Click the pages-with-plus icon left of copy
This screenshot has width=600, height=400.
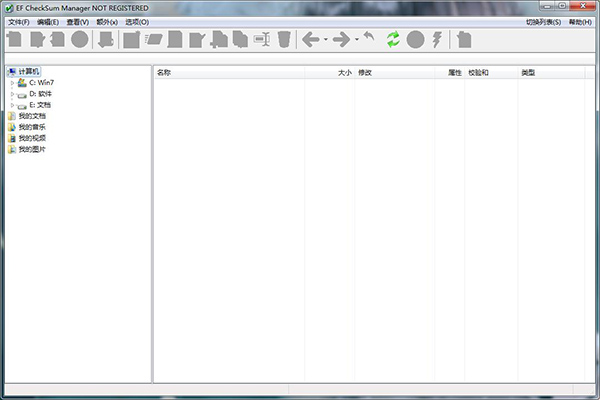tap(219, 39)
